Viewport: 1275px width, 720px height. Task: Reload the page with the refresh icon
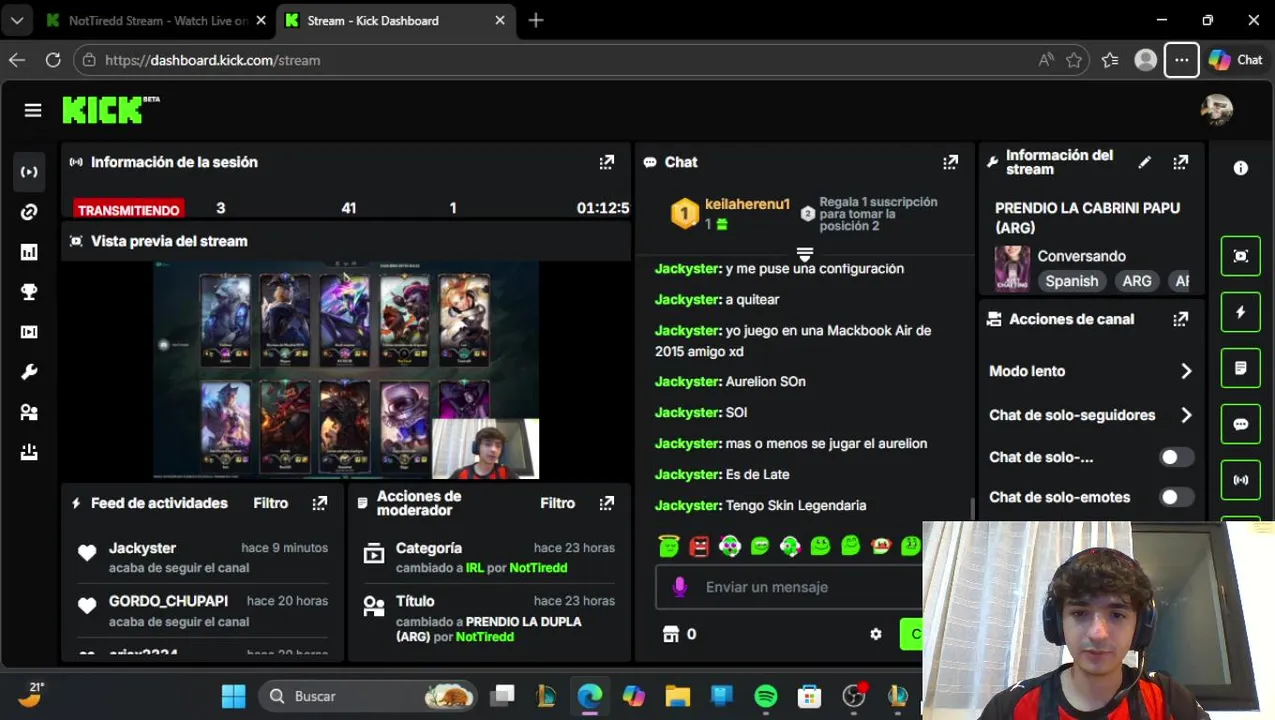pos(53,60)
